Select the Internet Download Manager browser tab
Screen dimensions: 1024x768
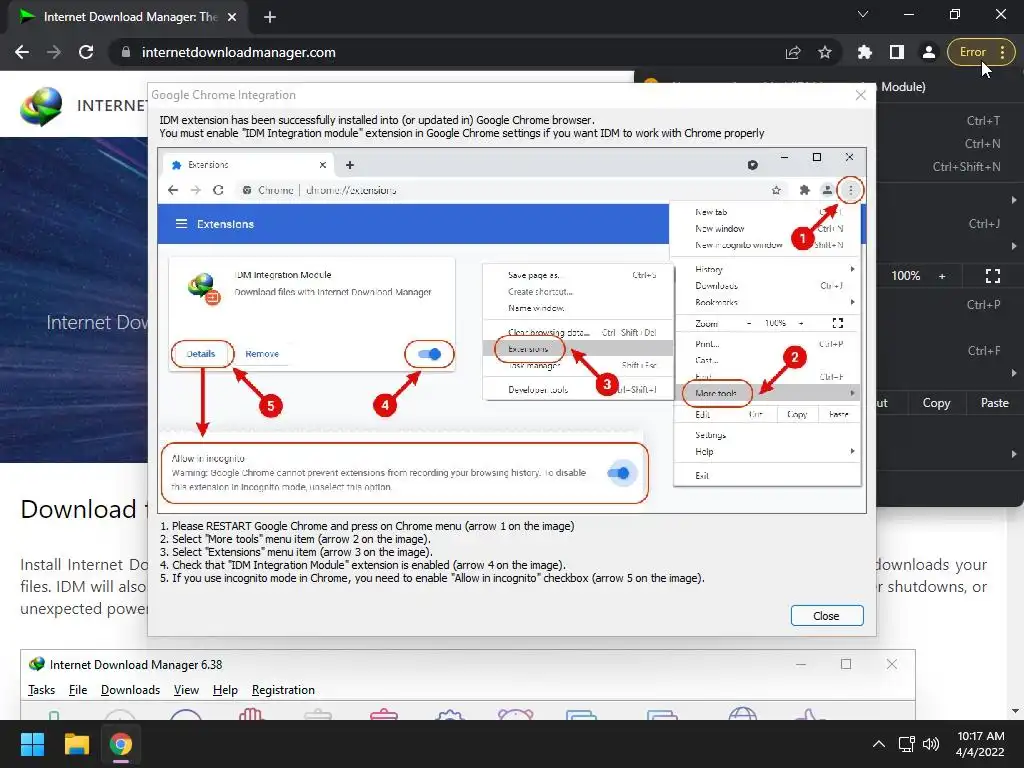(127, 17)
